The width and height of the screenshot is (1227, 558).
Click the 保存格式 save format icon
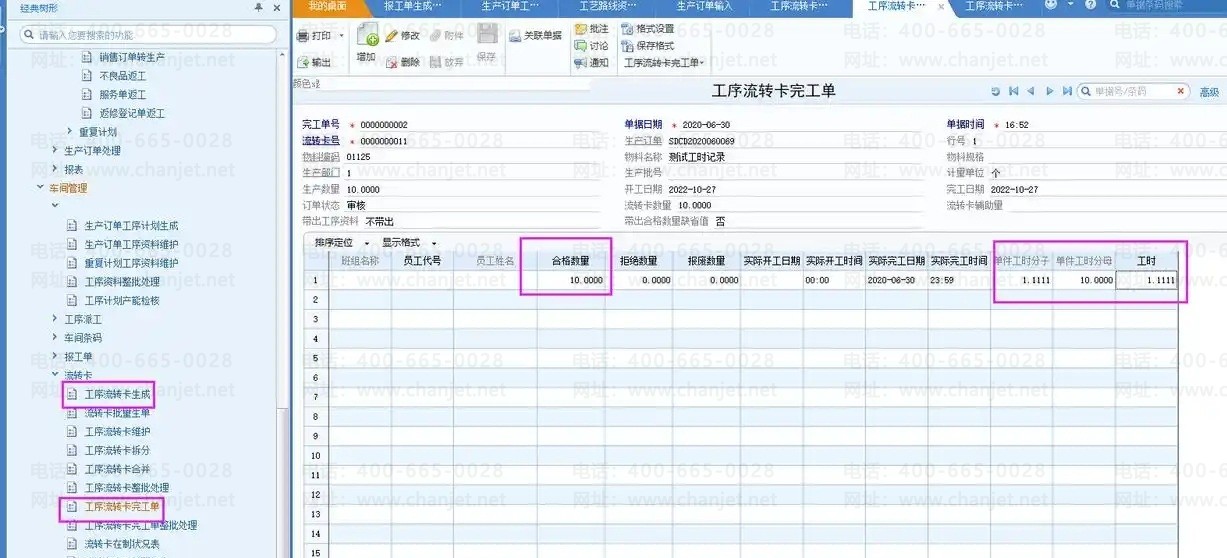(x=627, y=45)
